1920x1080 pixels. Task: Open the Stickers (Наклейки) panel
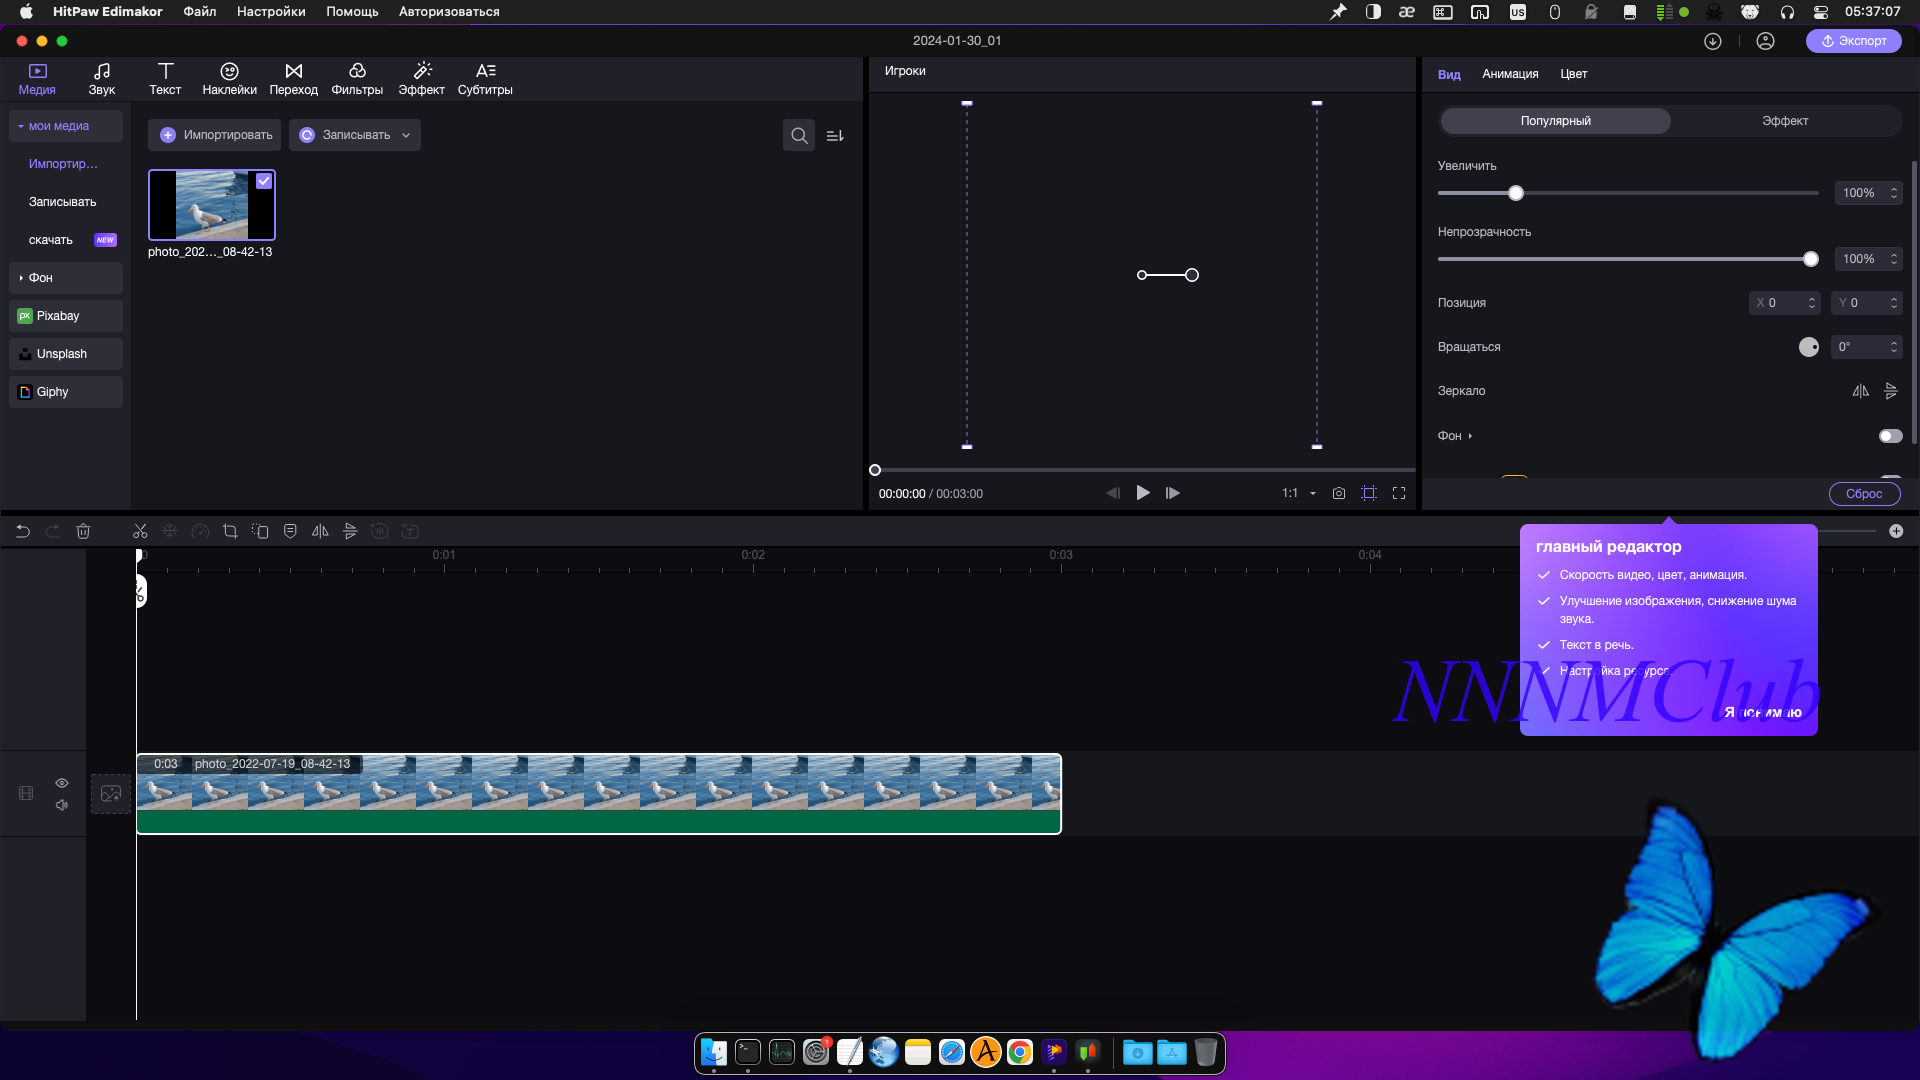tap(229, 78)
